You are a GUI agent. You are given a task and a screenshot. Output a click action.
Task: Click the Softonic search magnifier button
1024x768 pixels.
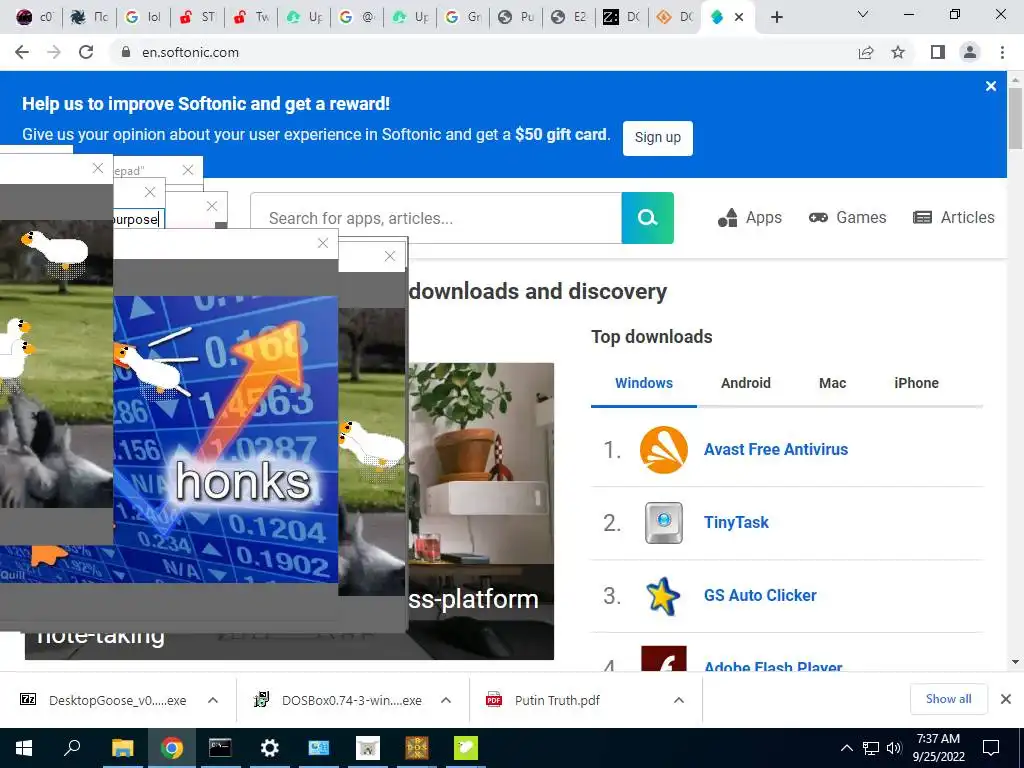[647, 217]
